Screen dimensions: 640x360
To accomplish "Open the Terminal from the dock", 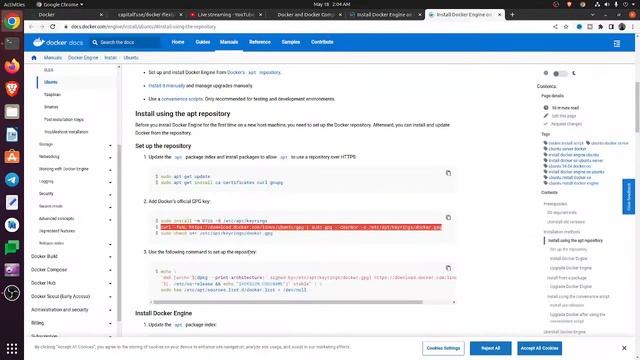I will tap(12, 43).
